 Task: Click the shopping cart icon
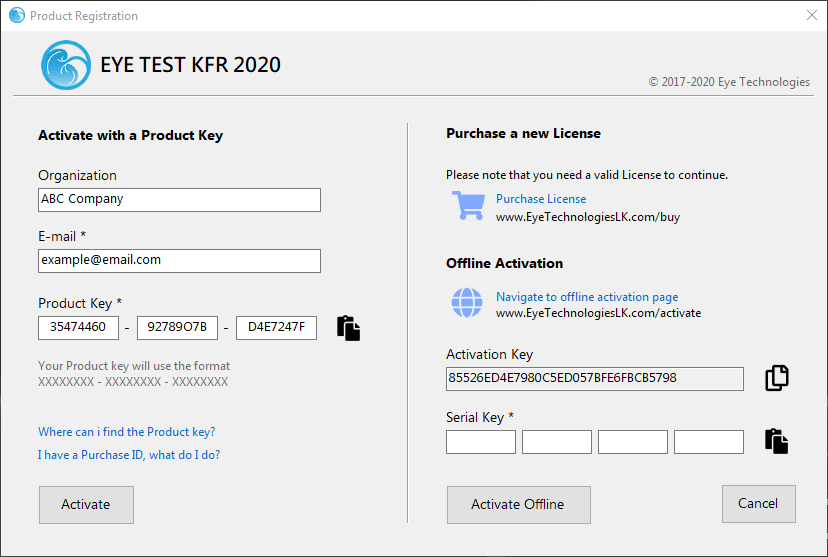coord(468,205)
